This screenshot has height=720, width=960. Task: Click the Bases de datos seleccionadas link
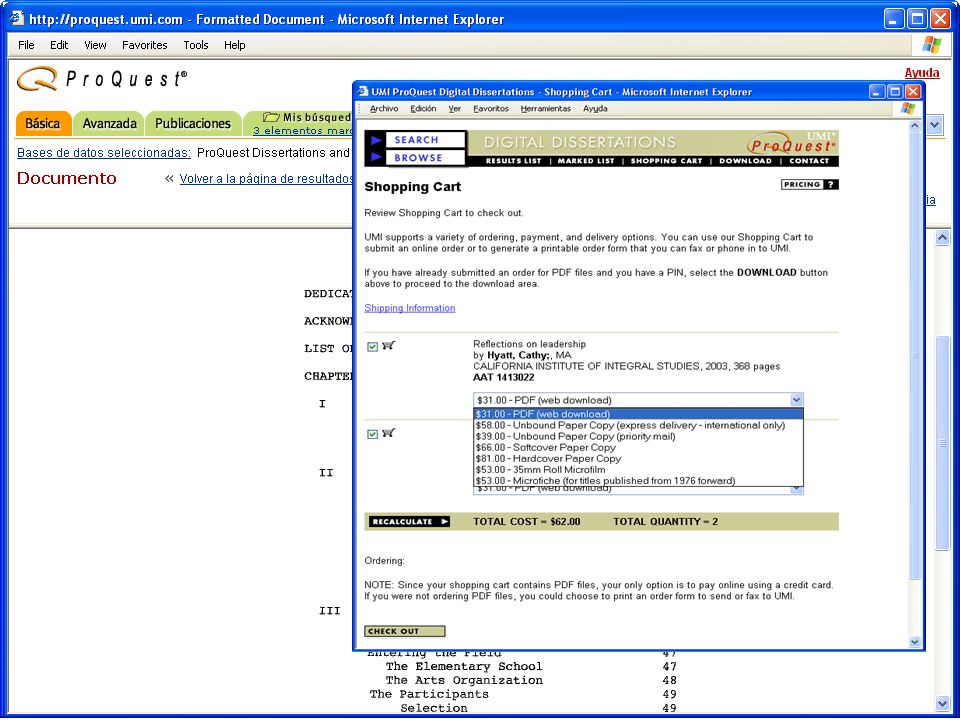[x=103, y=152]
